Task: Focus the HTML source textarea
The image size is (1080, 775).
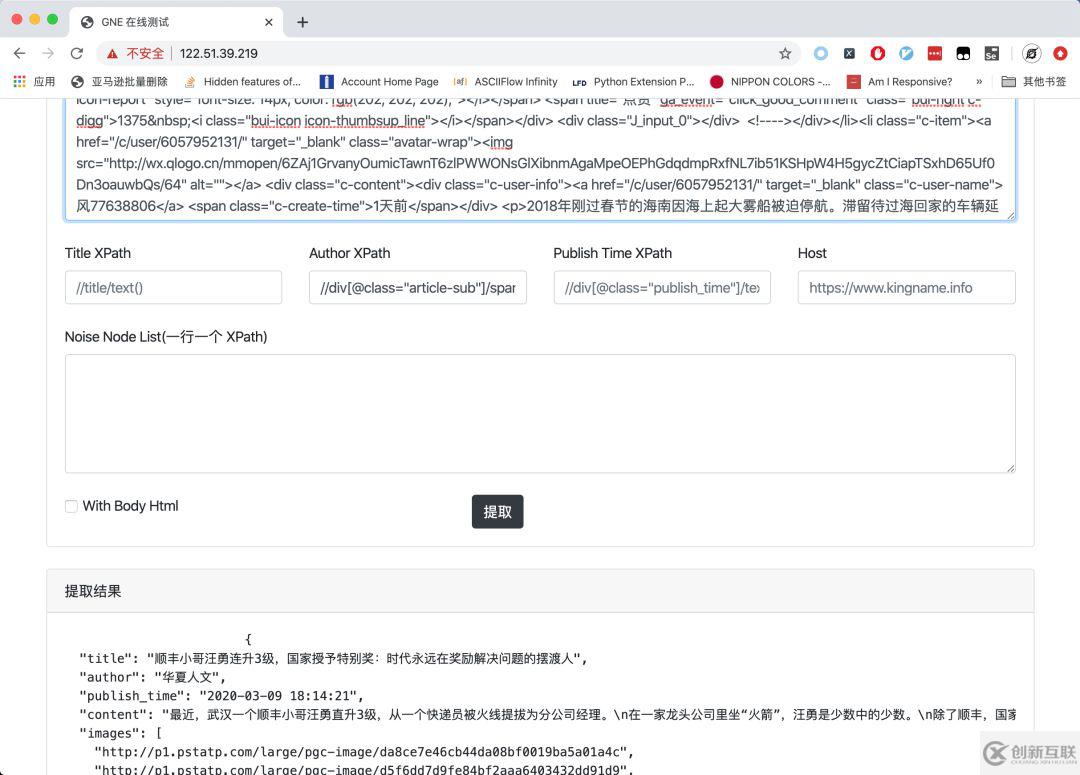Action: tap(540, 160)
